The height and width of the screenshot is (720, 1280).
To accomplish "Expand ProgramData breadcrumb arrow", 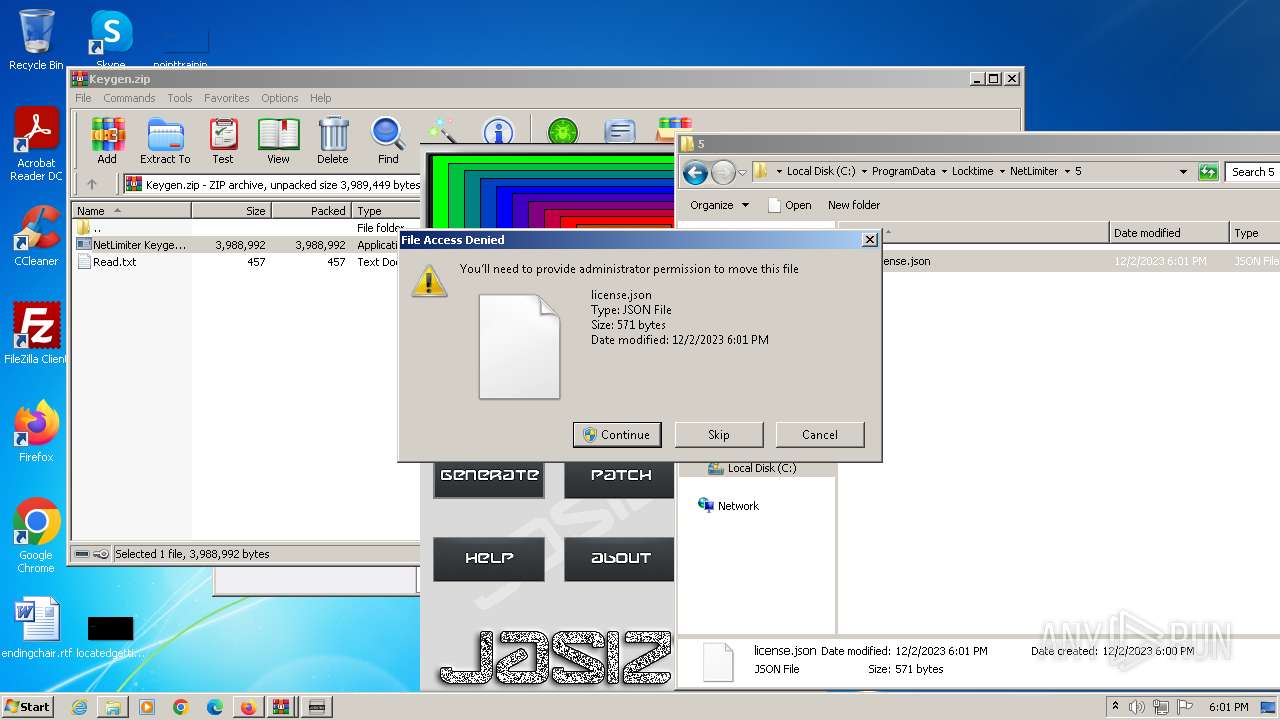I will 943,172.
